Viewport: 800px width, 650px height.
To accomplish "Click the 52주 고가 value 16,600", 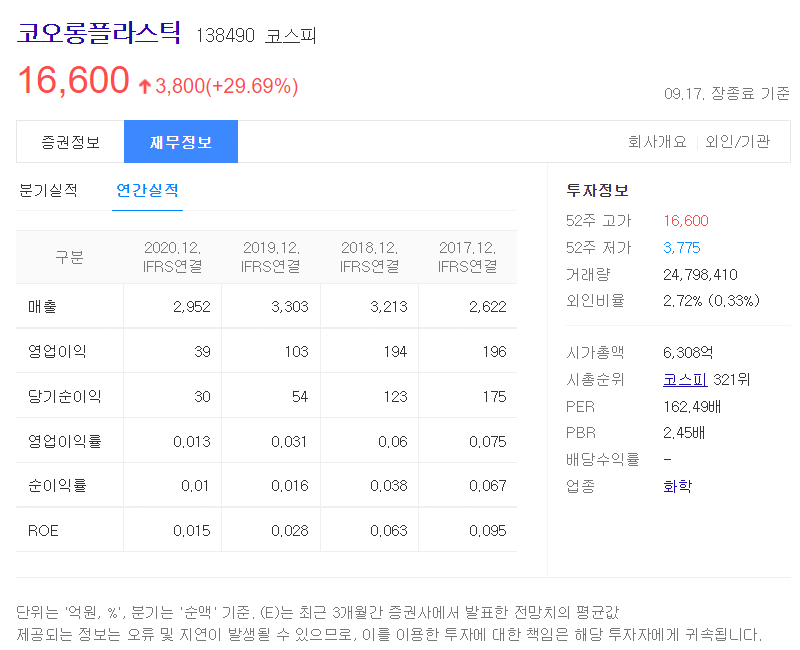I will (x=686, y=220).
